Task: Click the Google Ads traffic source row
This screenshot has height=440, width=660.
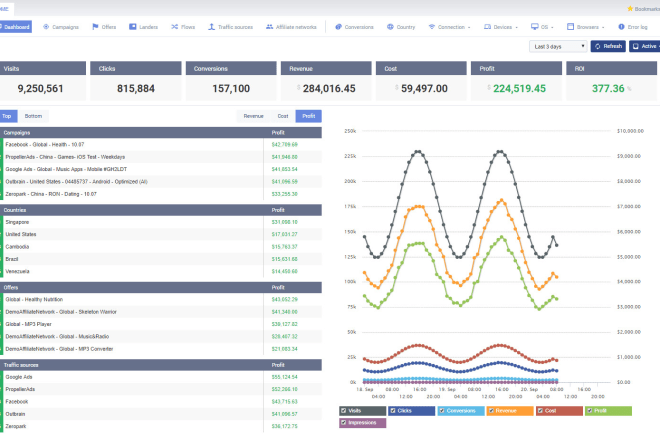Action: [161, 377]
